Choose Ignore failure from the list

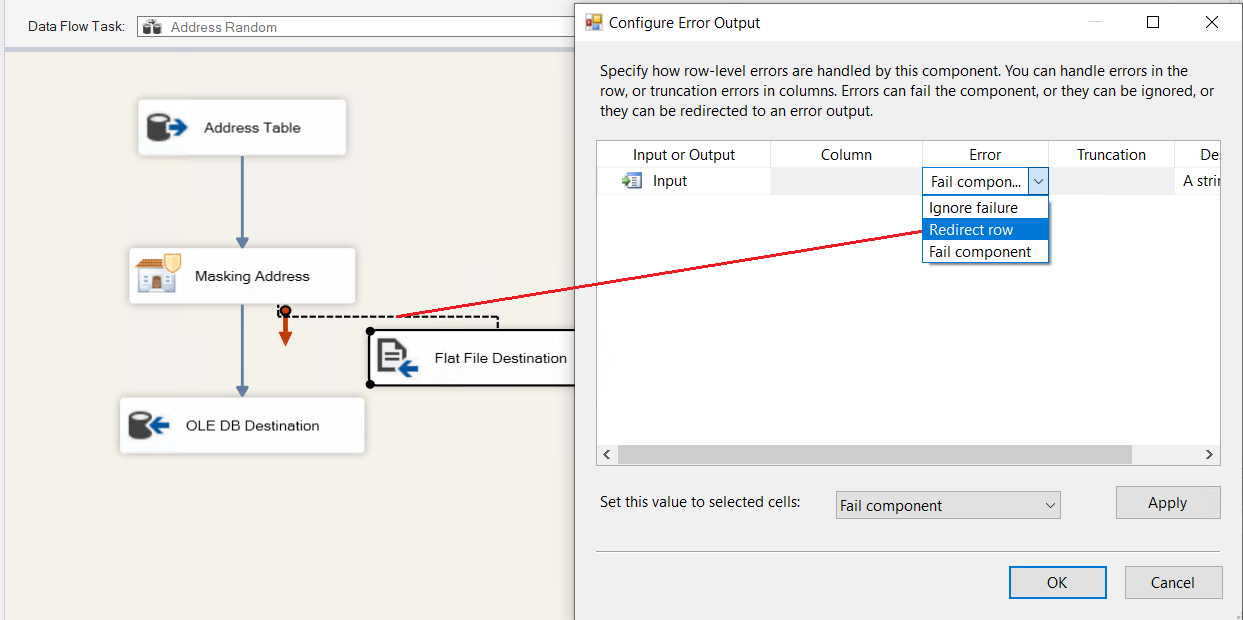pos(973,208)
